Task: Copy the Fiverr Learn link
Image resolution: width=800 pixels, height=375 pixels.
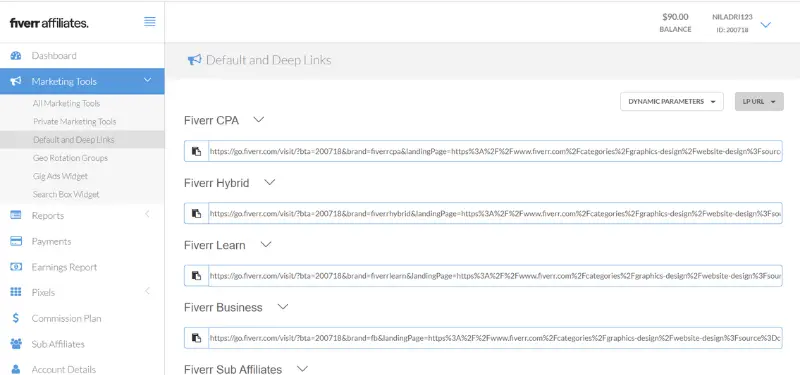Action: tap(196, 276)
